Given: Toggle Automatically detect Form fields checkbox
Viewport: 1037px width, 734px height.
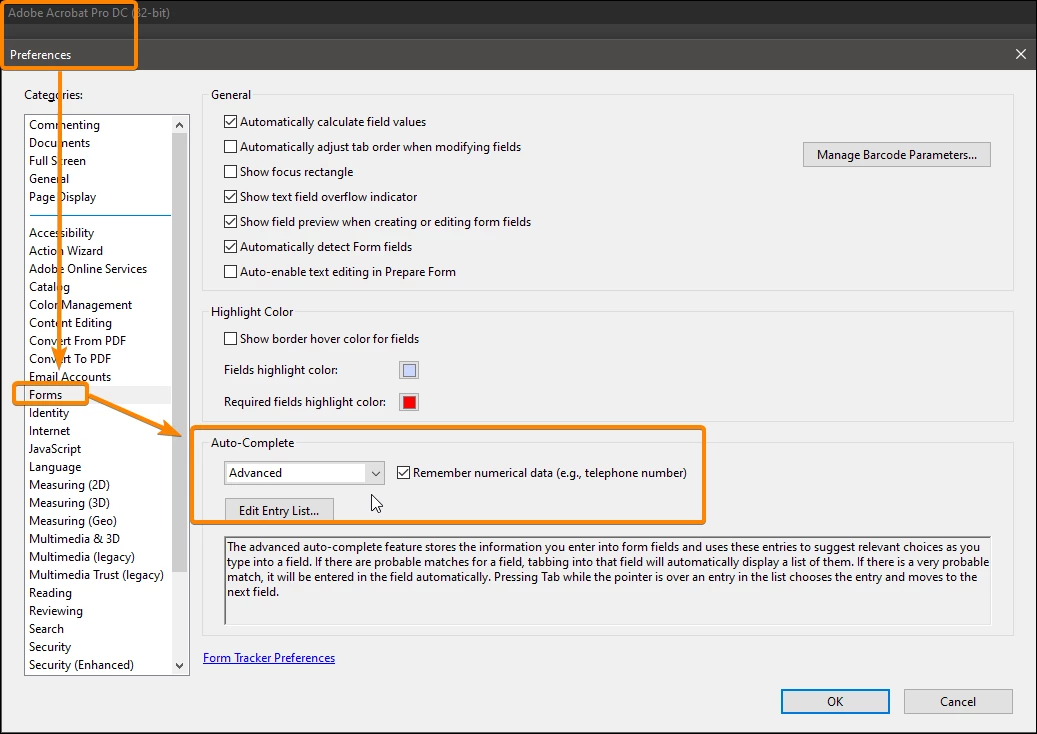Looking at the screenshot, I should point(230,247).
